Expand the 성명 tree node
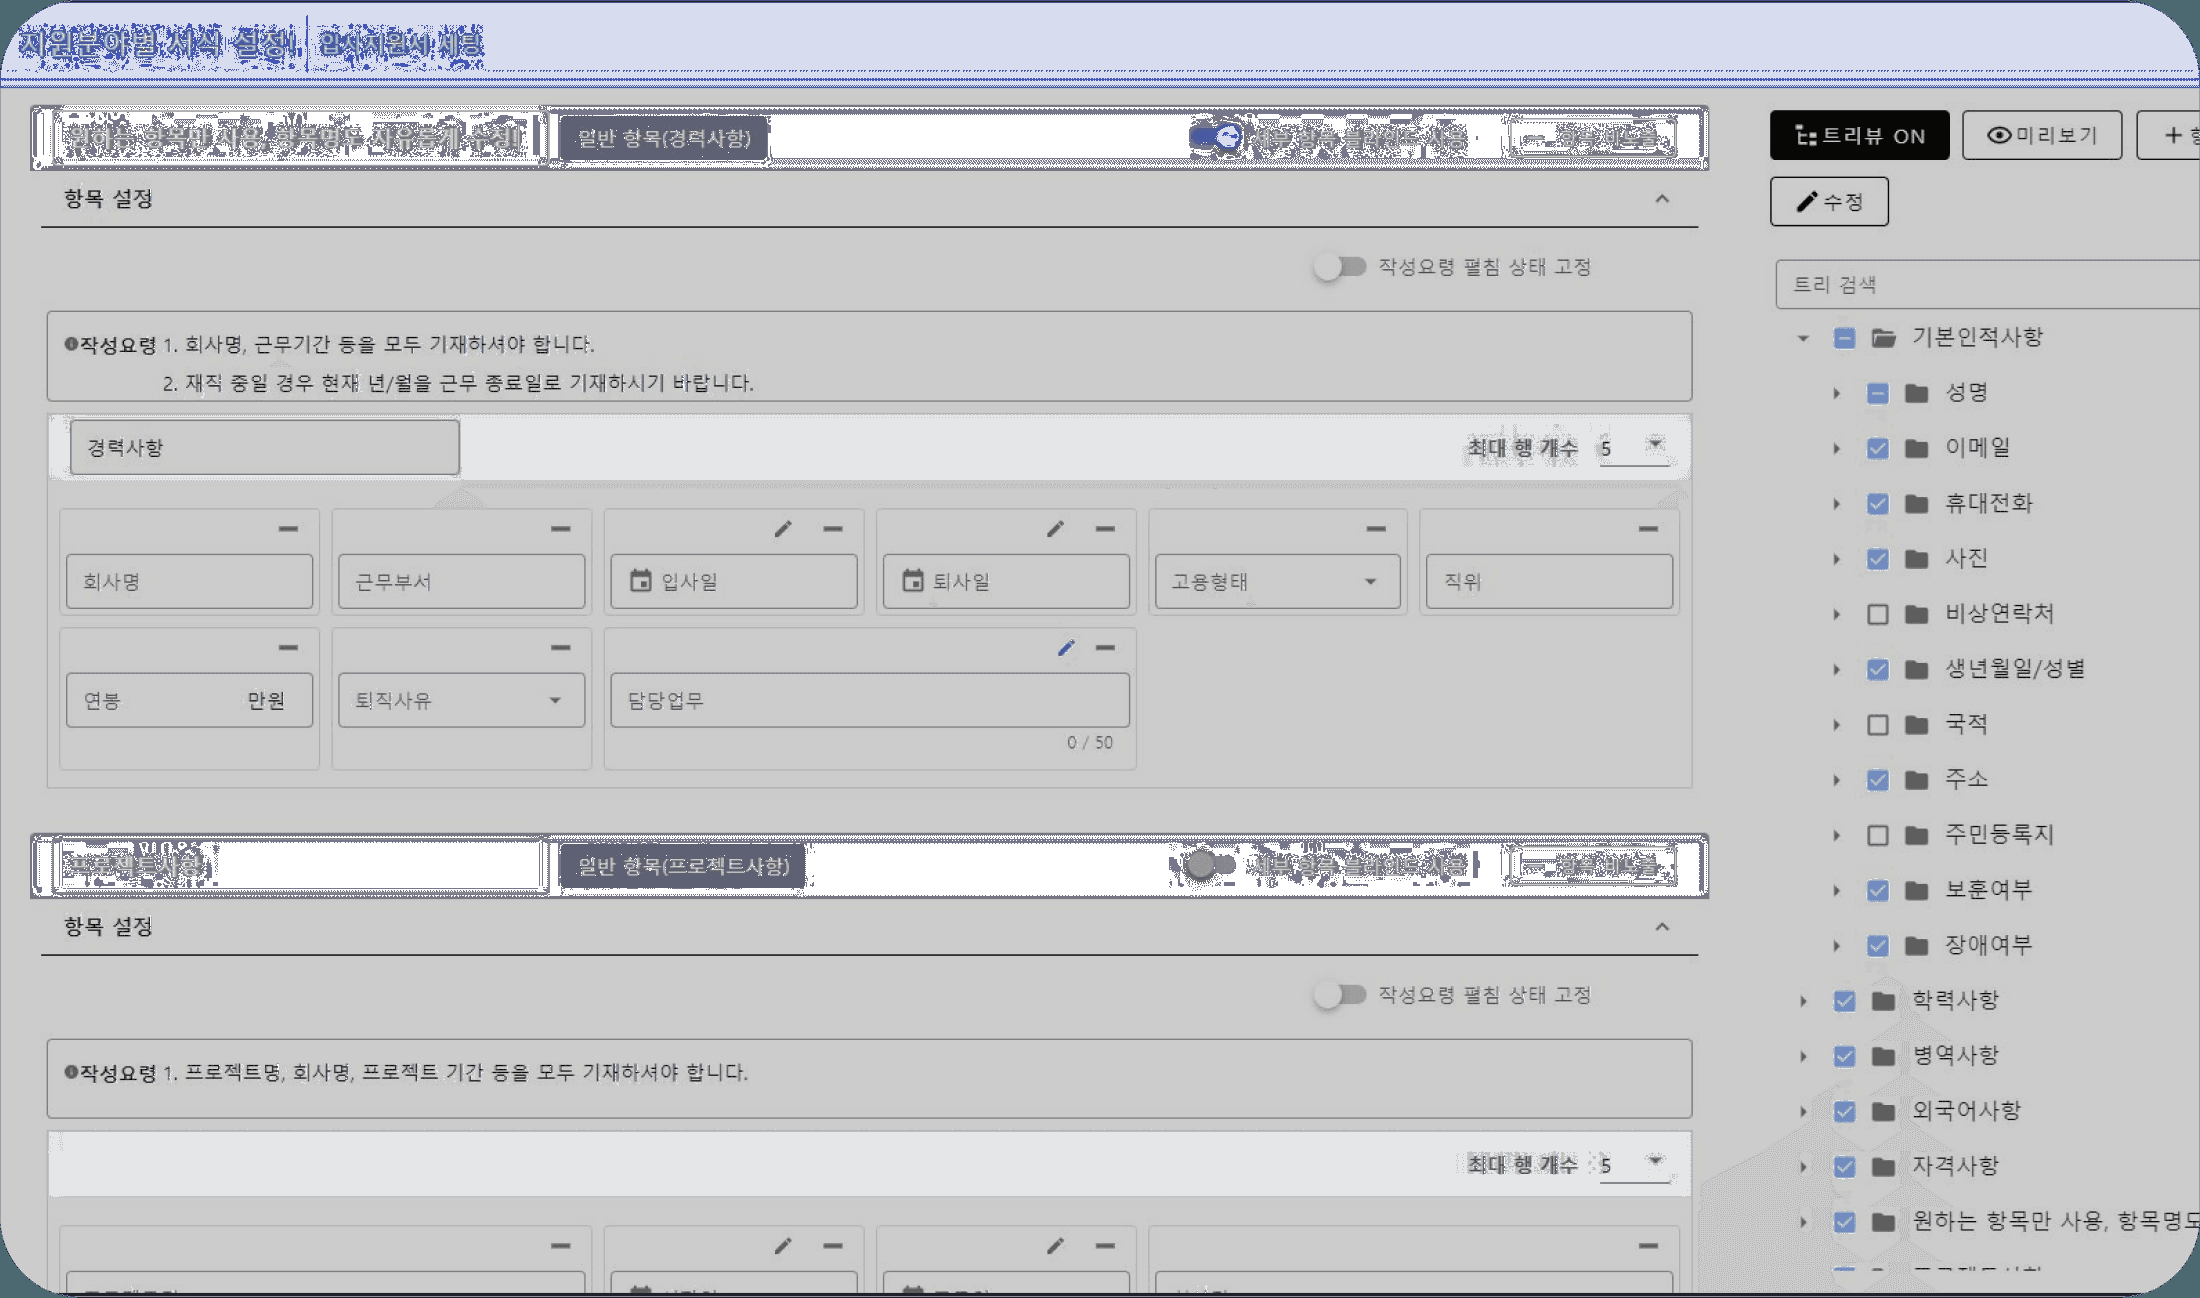Screen dimensions: 2200x1298 click(x=1836, y=393)
